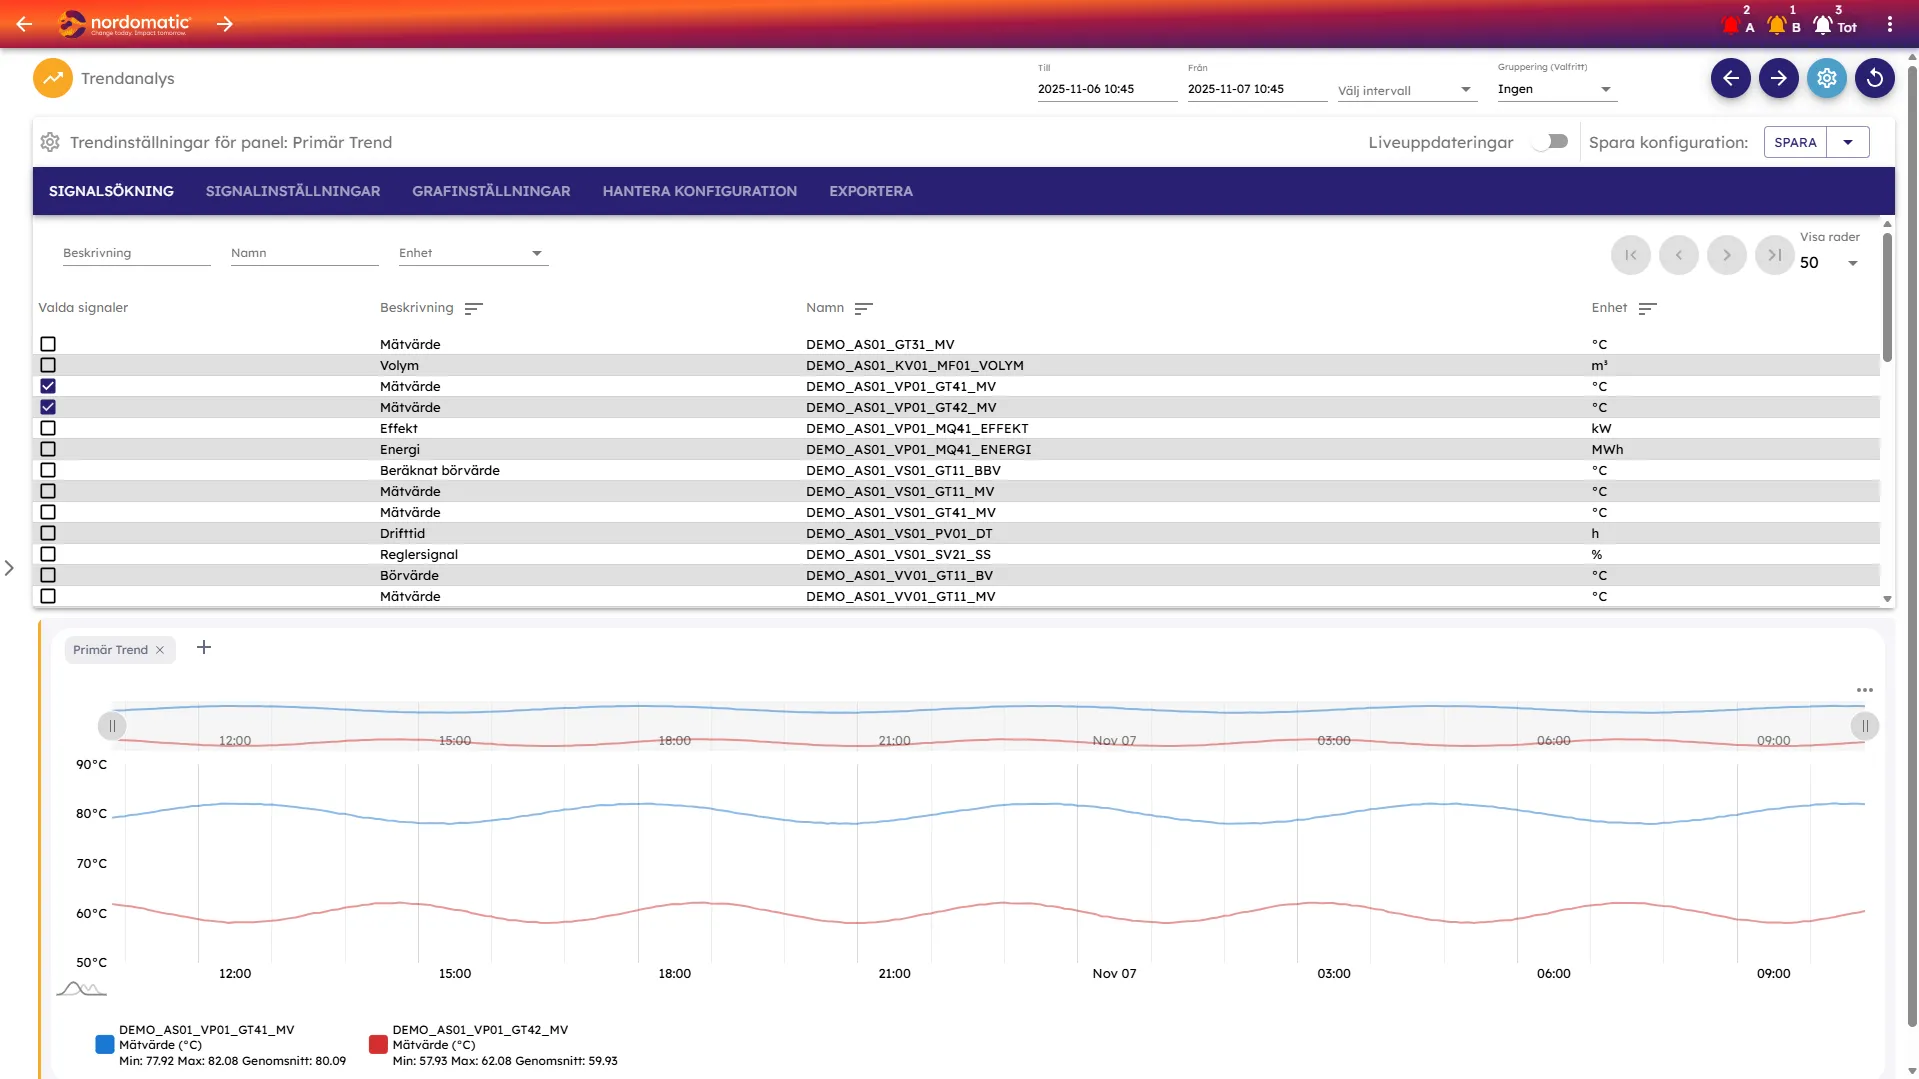Sort by Beskrivning column icon
This screenshot has width=1919, height=1079.
(474, 309)
